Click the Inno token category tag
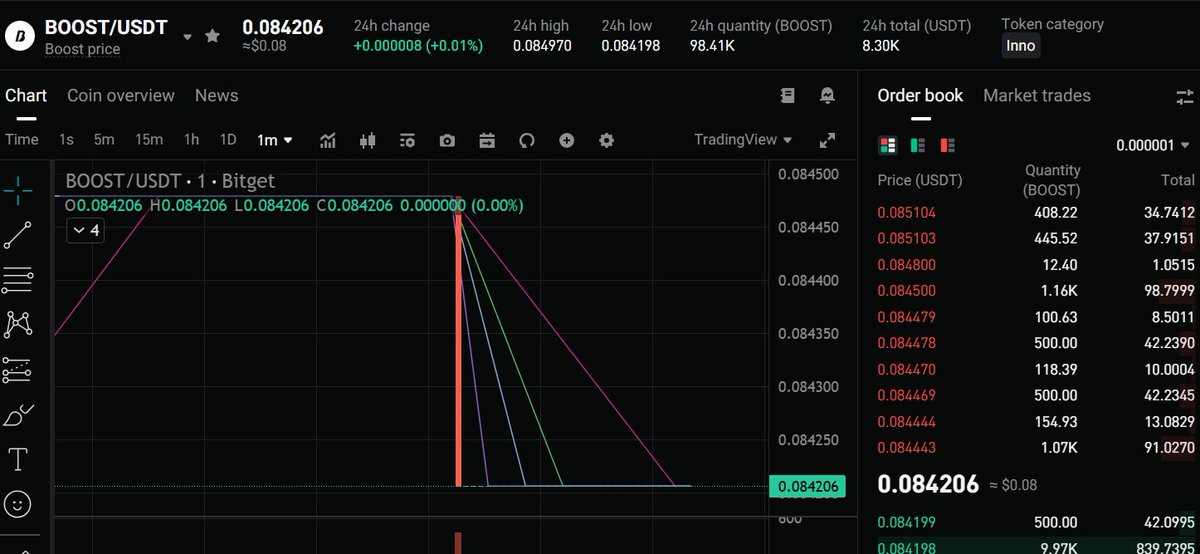This screenshot has height=554, width=1200. pyautogui.click(x=1021, y=45)
